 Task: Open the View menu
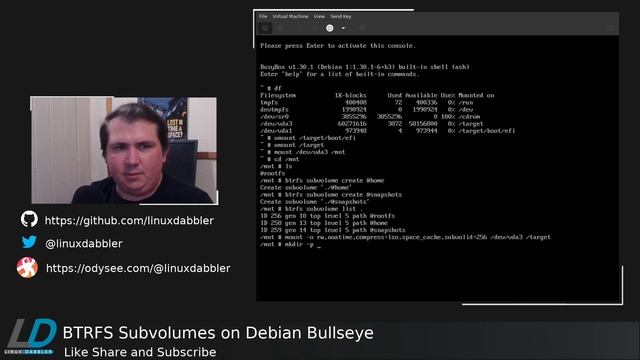(x=319, y=16)
